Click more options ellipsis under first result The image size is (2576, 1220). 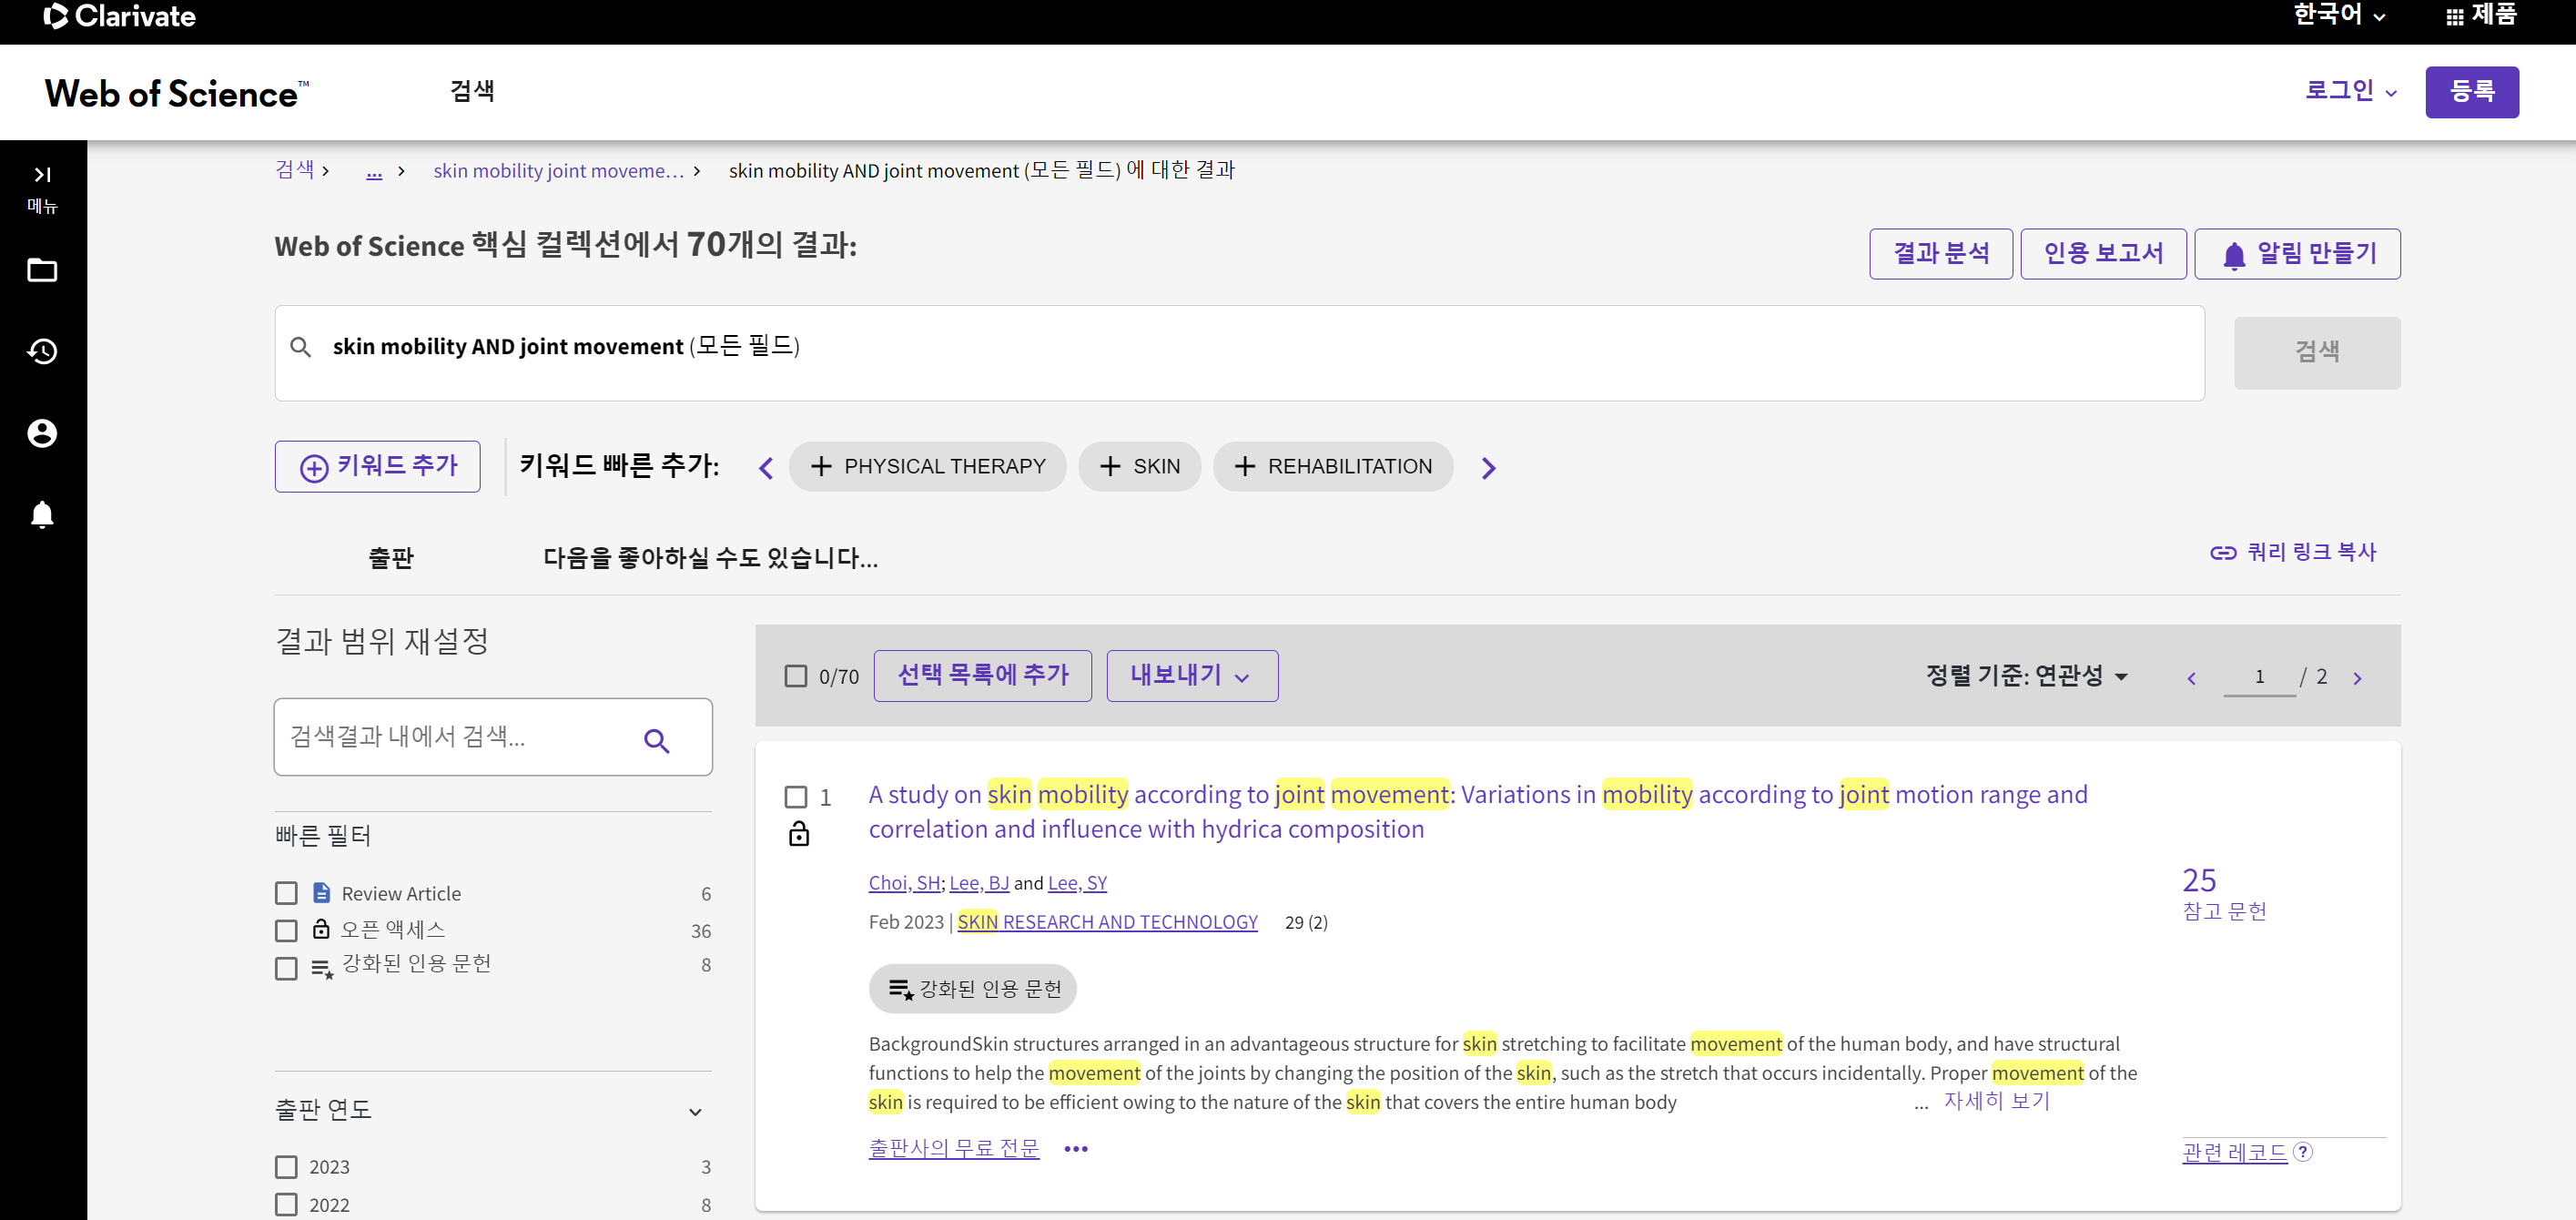pos(1075,1149)
